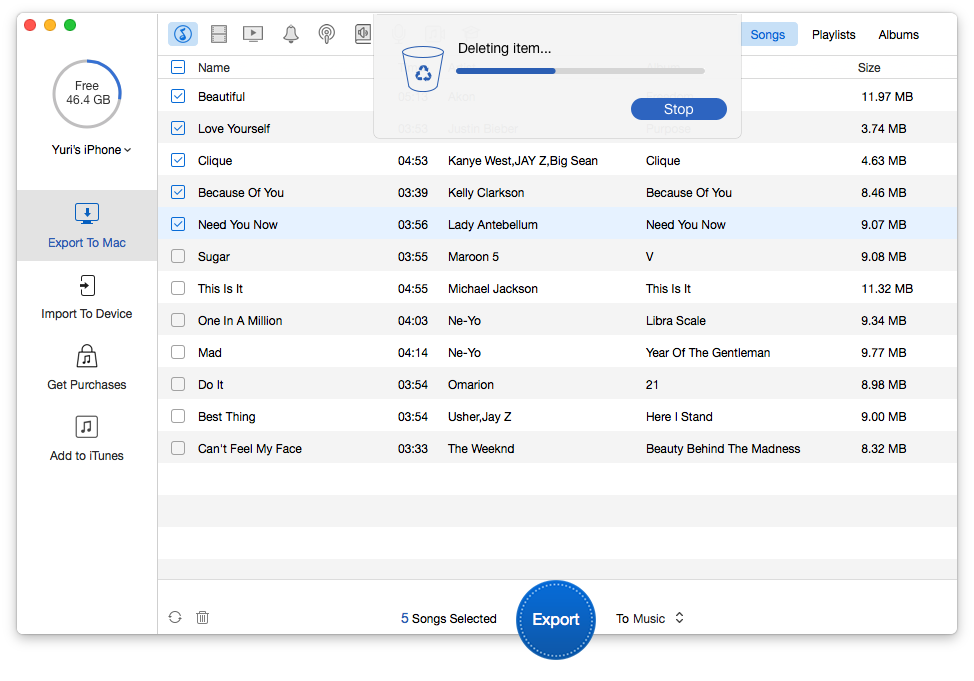Image resolution: width=974 pixels, height=681 pixels.
Task: Check the Best Thing checkbox
Action: (178, 416)
